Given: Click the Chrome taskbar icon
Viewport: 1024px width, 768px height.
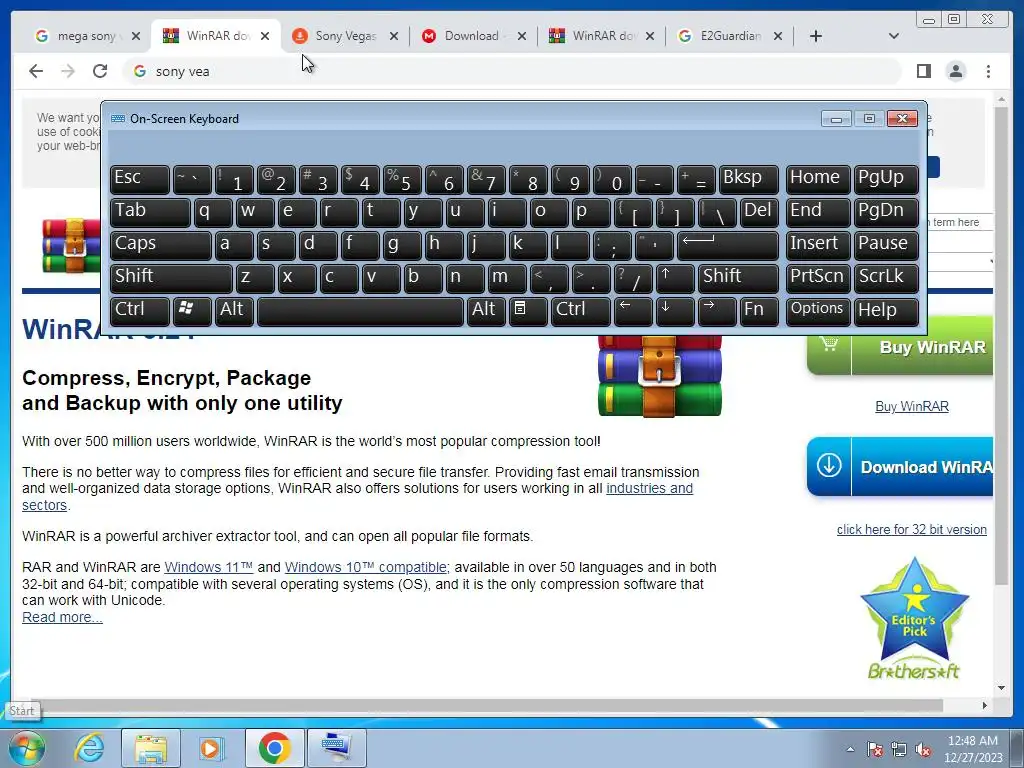Looking at the screenshot, I should (274, 747).
